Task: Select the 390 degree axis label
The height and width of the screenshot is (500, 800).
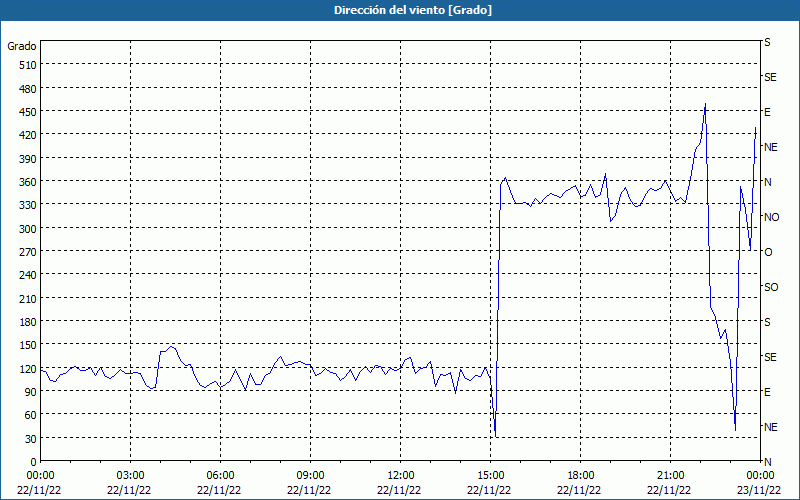Action: coord(28,159)
